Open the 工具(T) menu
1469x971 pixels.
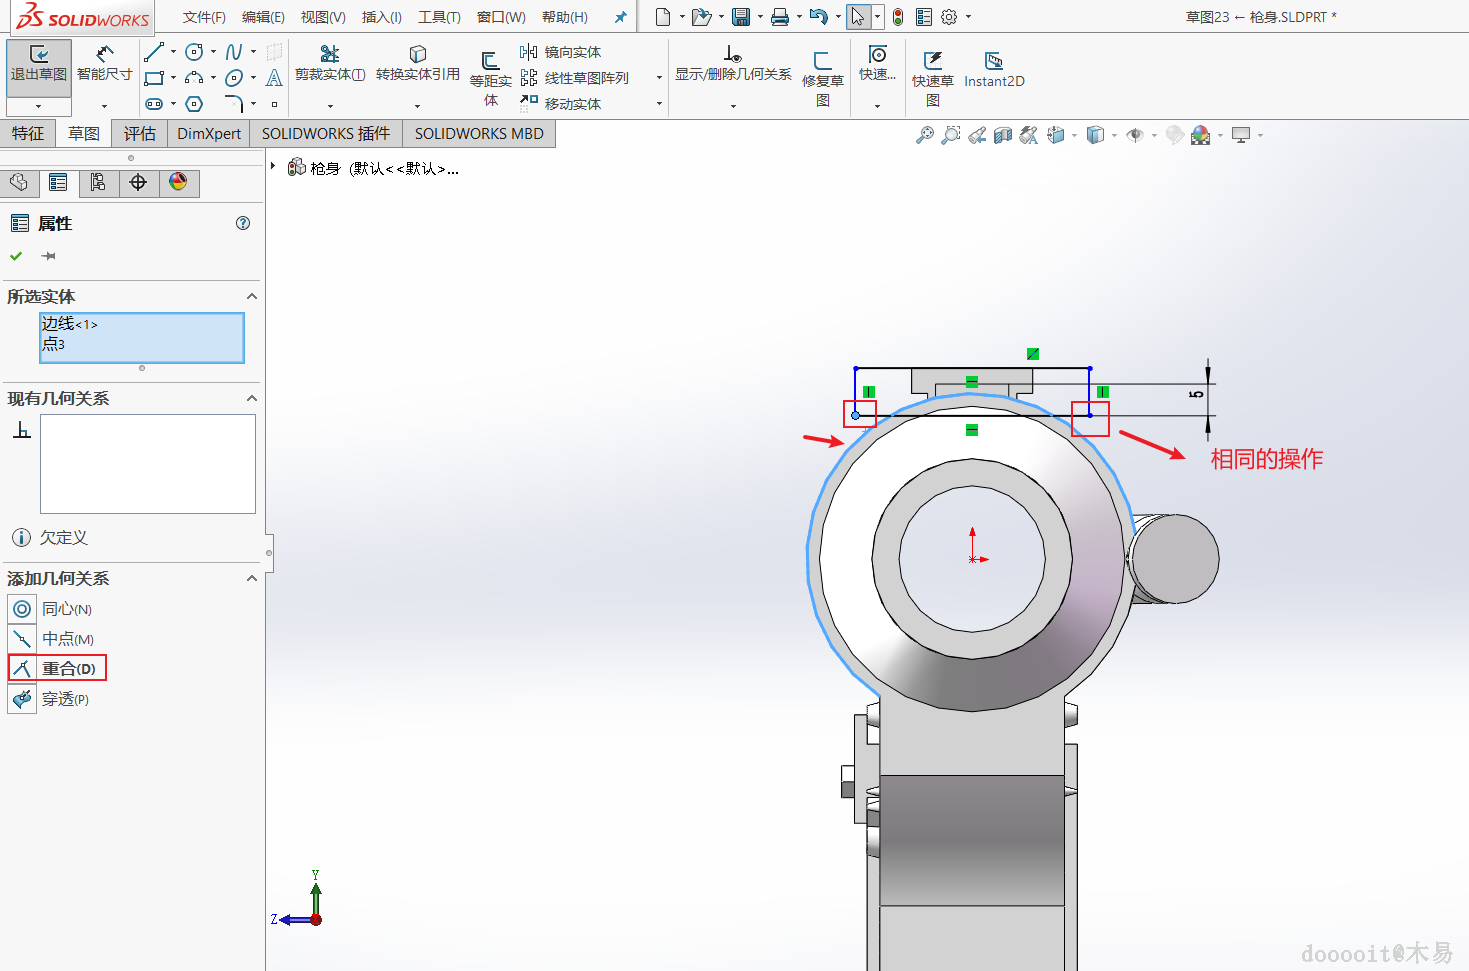[439, 17]
